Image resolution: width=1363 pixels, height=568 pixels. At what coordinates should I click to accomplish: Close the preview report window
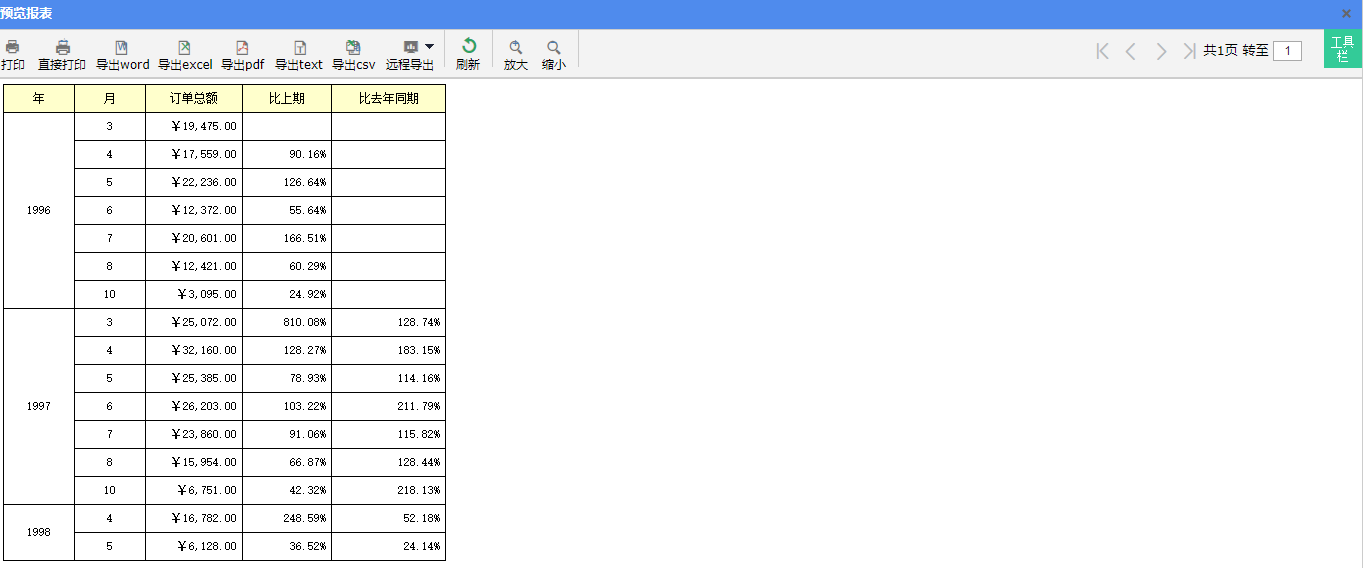click(x=1346, y=13)
